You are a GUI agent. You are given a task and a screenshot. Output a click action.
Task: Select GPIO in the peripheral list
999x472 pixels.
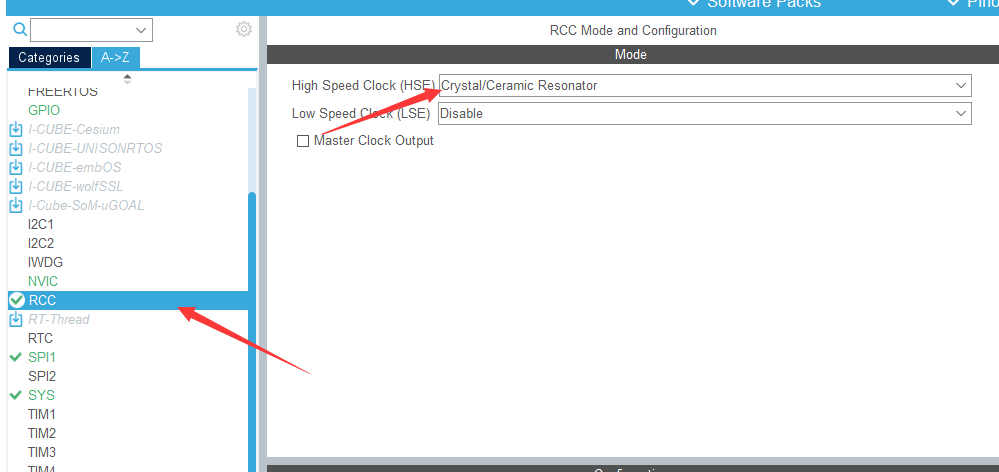44,110
